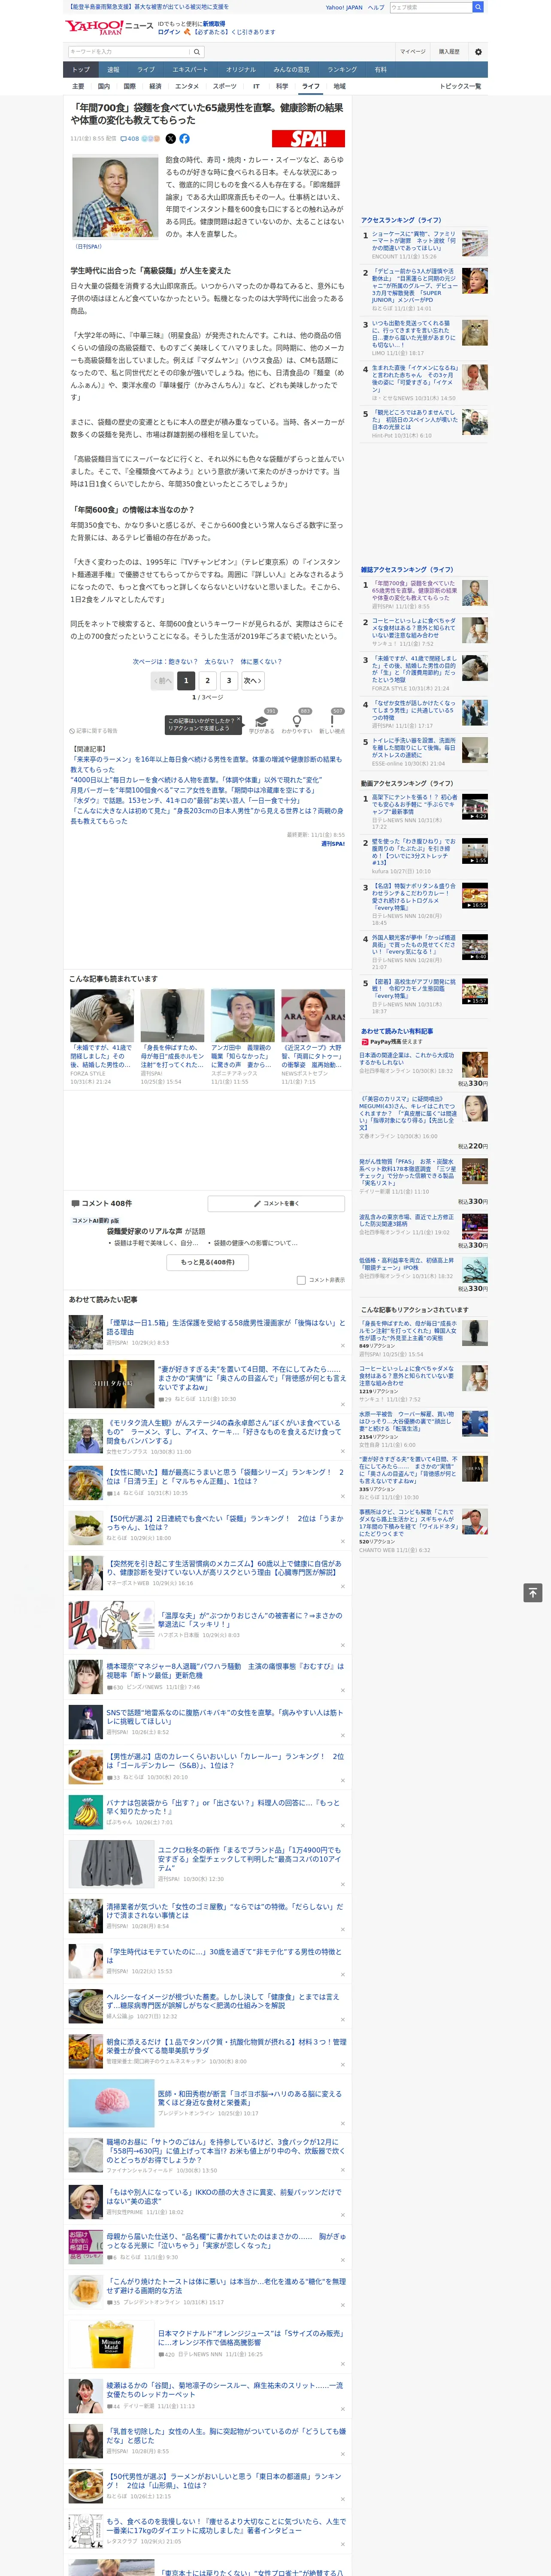Focus the top ウェブ検索 input
The height and width of the screenshot is (2576, 551).
430,7
